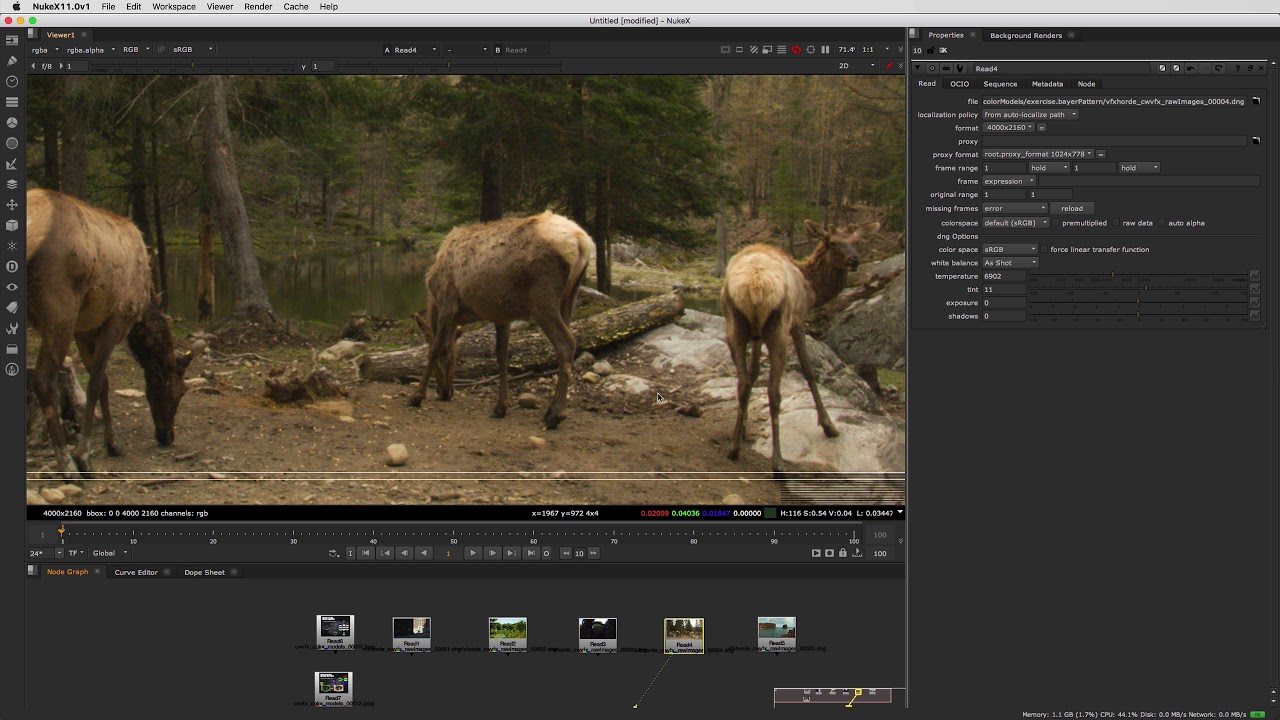
Task: Enable the premultiplied checkbox
Action: (x=1056, y=223)
